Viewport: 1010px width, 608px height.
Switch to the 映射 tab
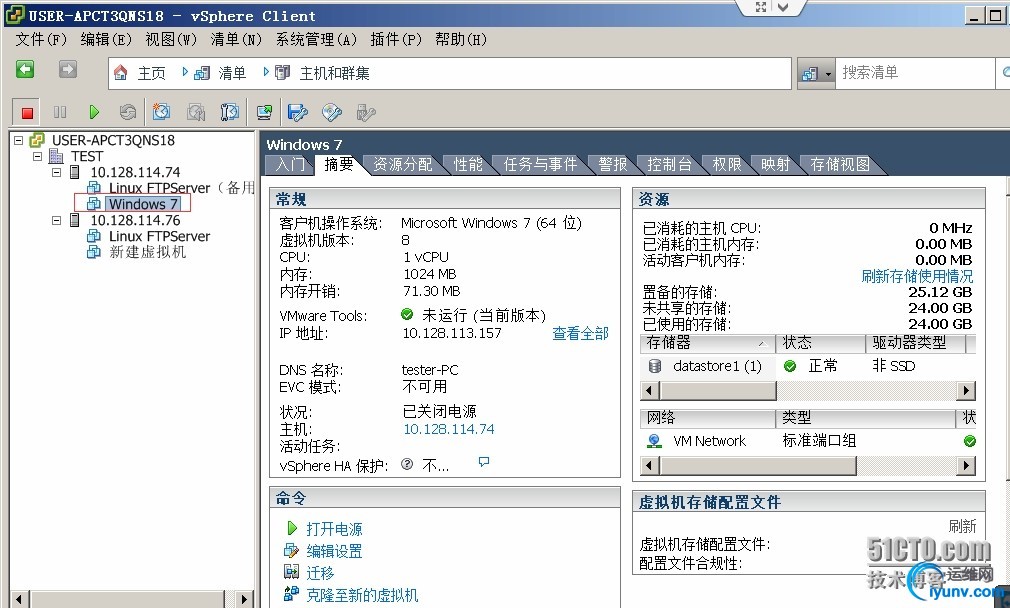click(x=775, y=165)
